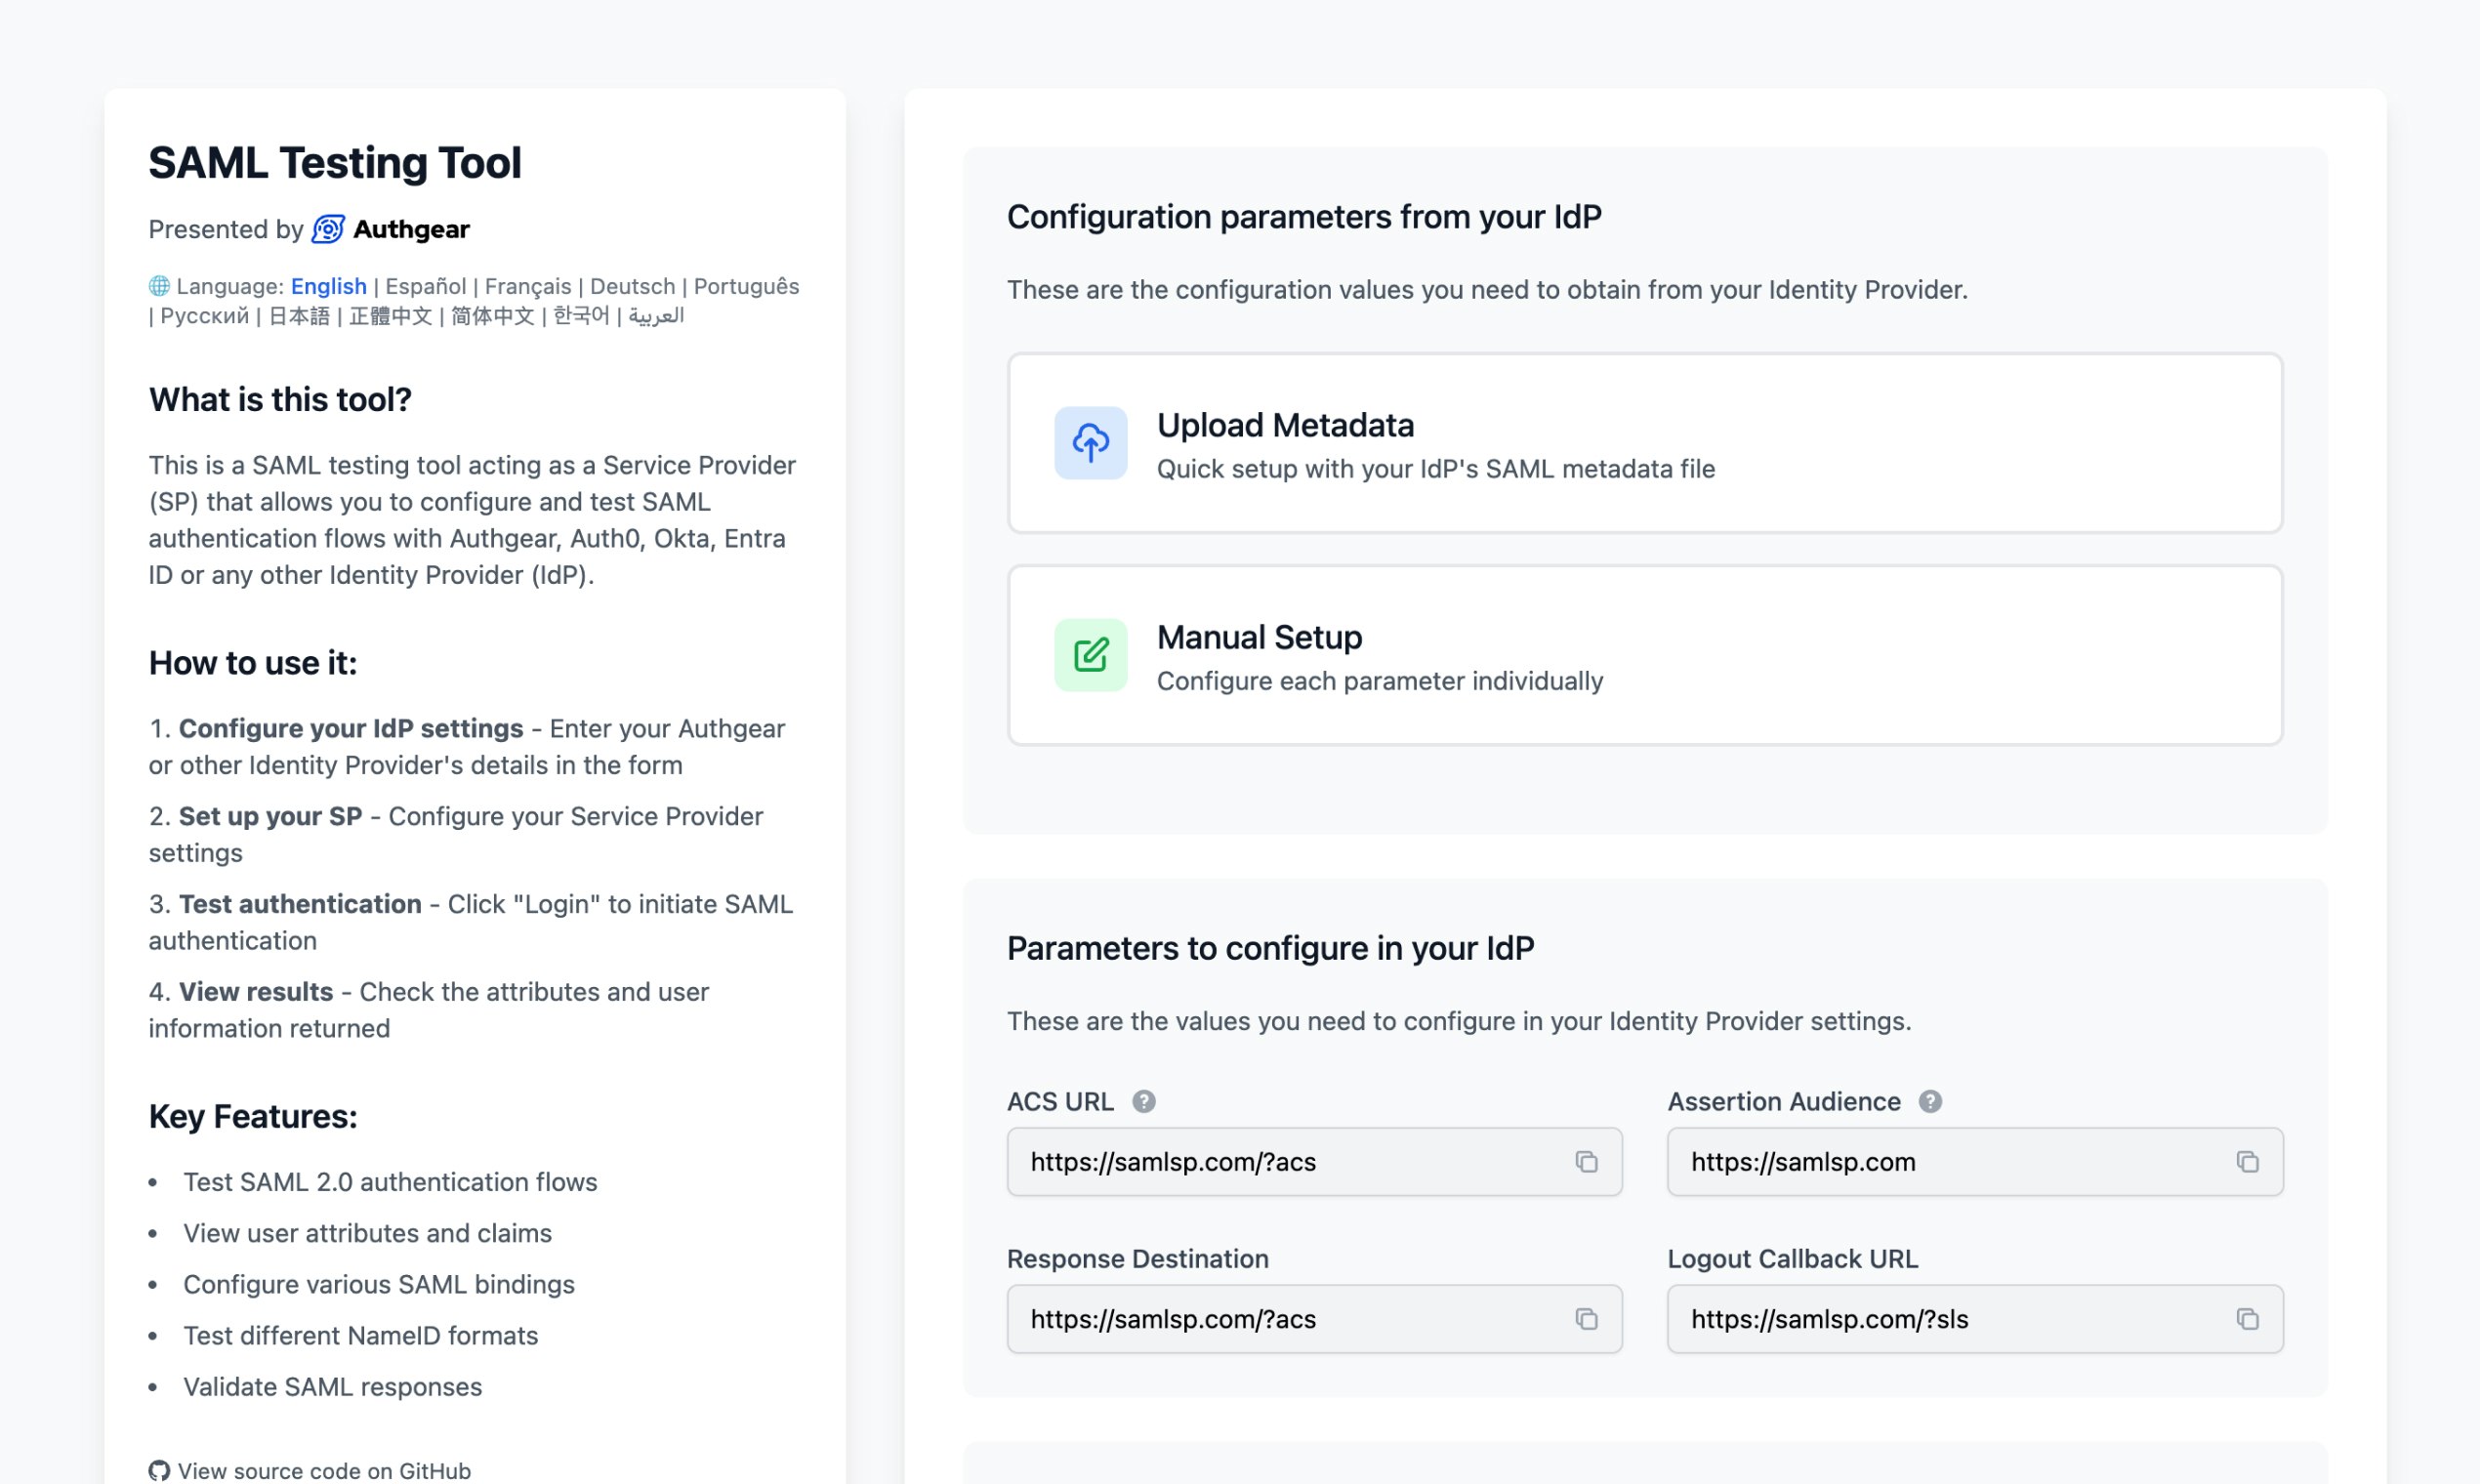Click 'Parameters to configure in your IdP' heading
Viewport: 2480px width, 1484px height.
[x=1270, y=947]
